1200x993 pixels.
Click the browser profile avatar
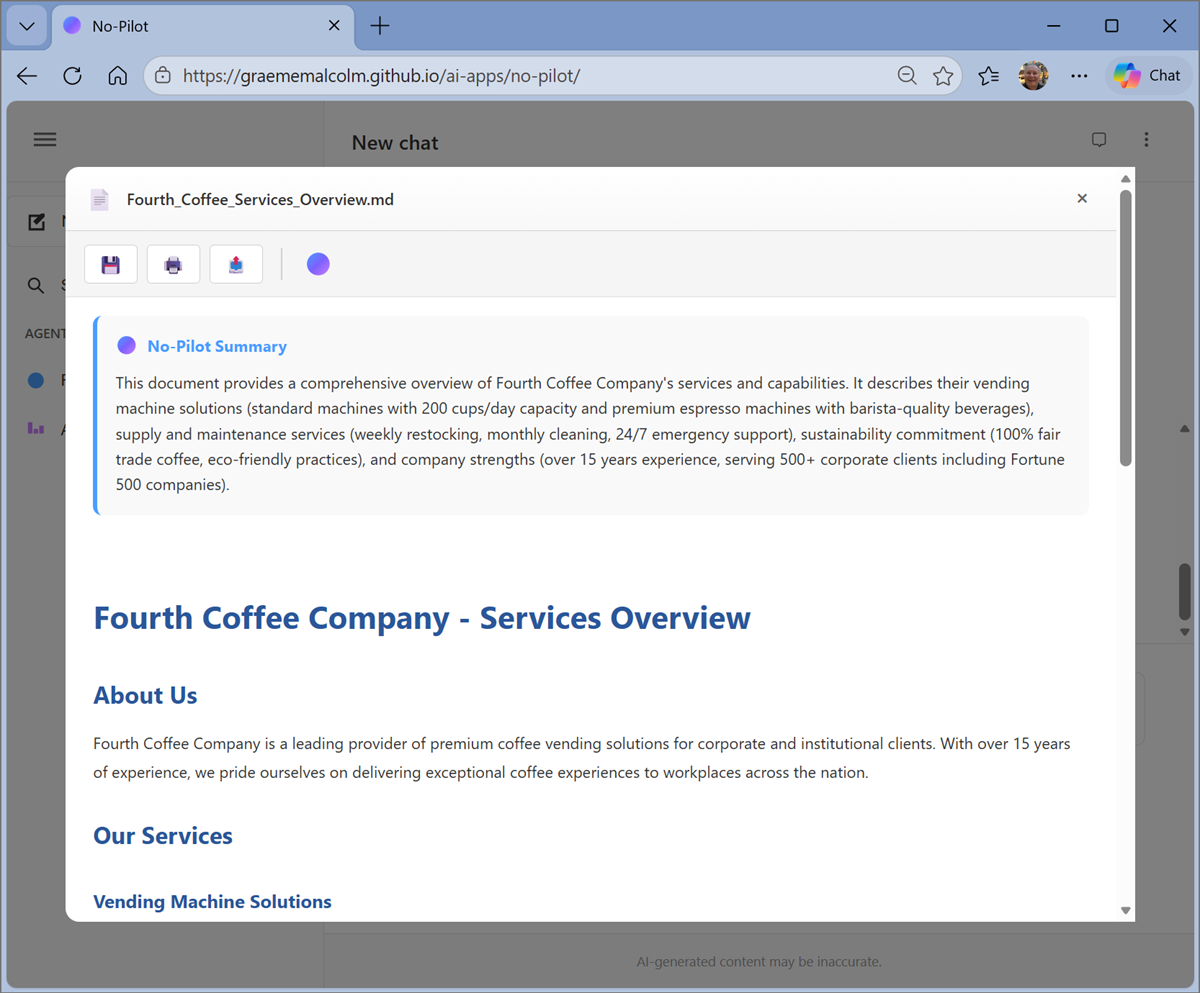tap(1034, 76)
